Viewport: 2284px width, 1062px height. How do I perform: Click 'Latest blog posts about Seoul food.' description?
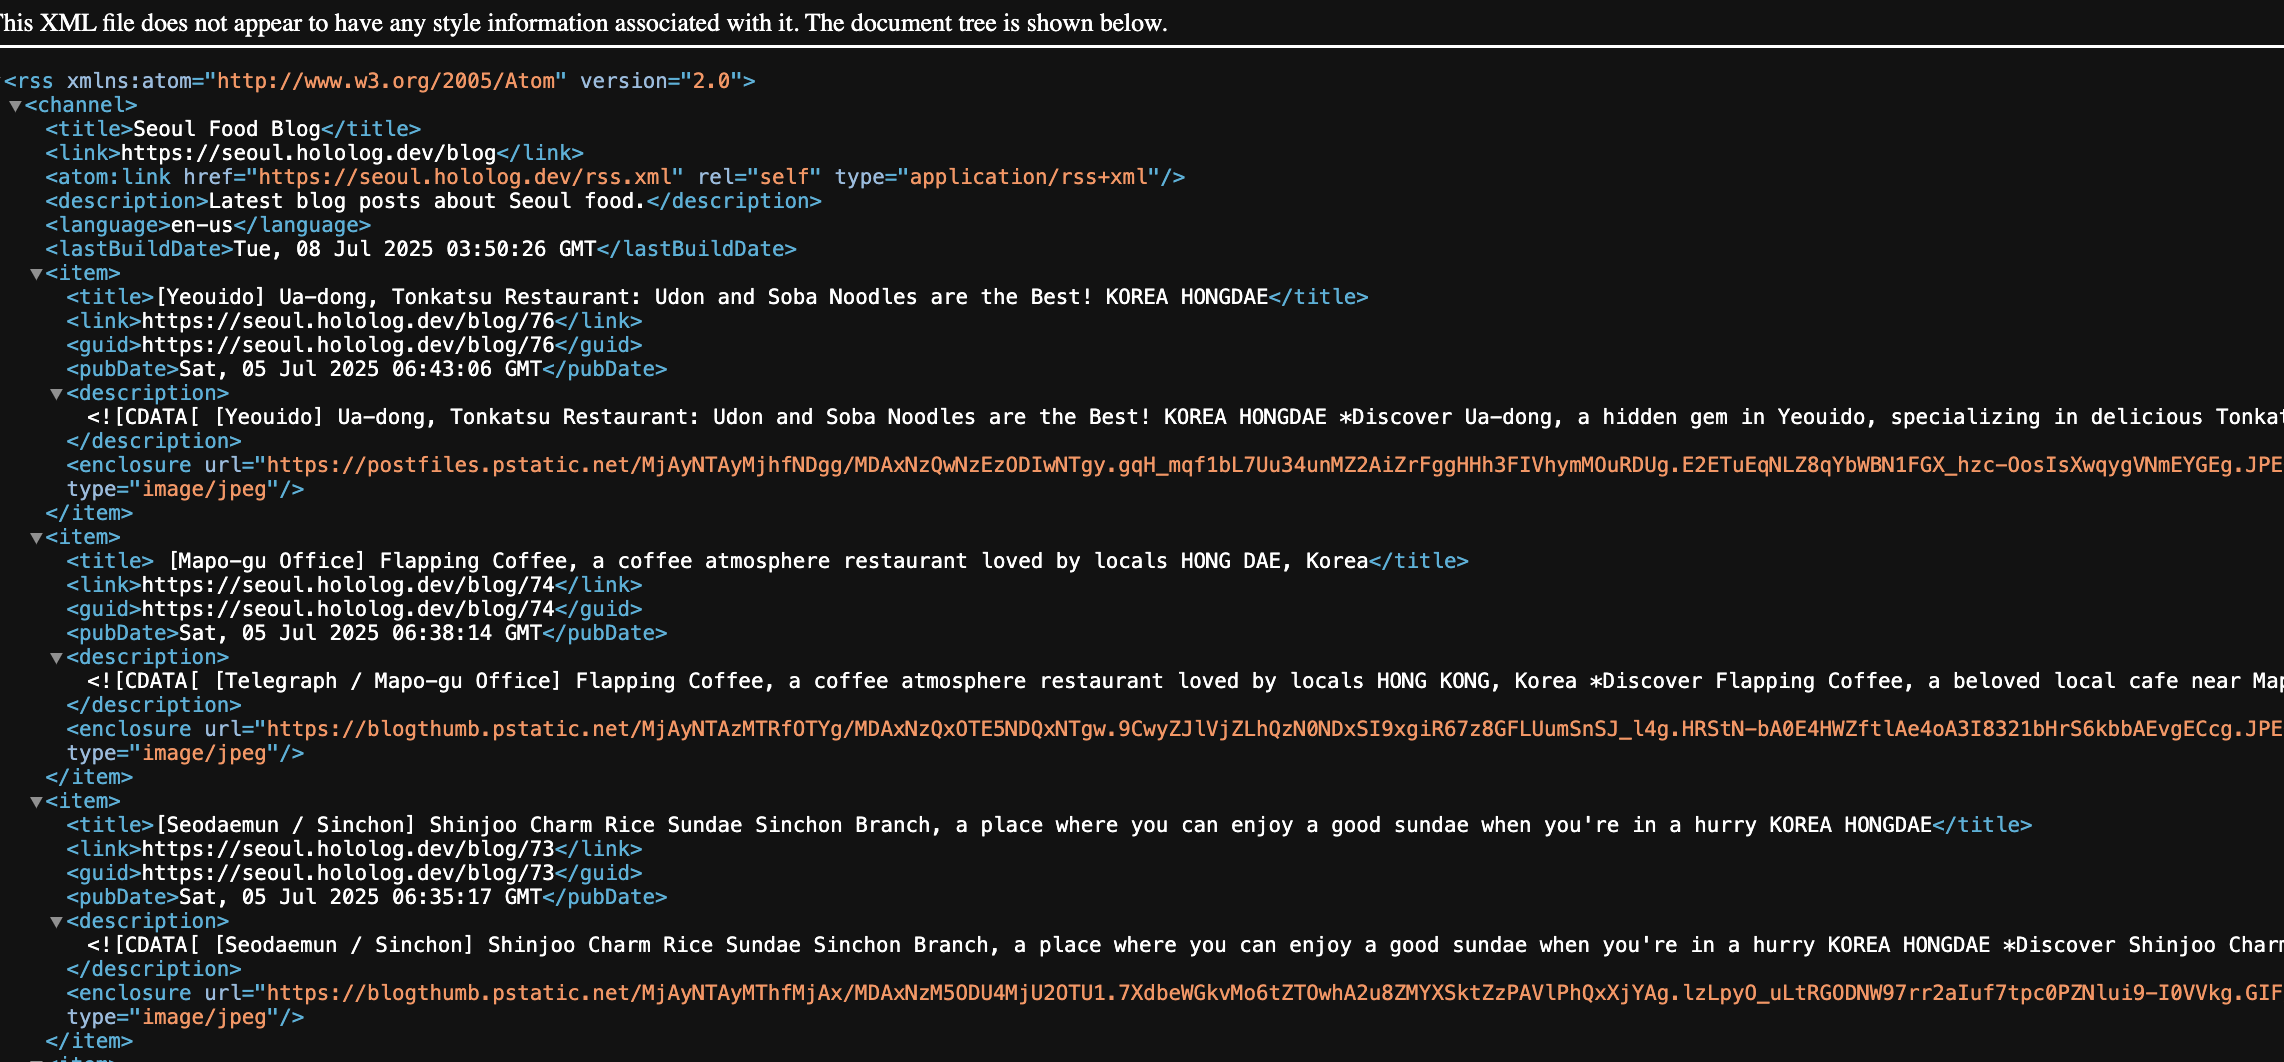[427, 201]
